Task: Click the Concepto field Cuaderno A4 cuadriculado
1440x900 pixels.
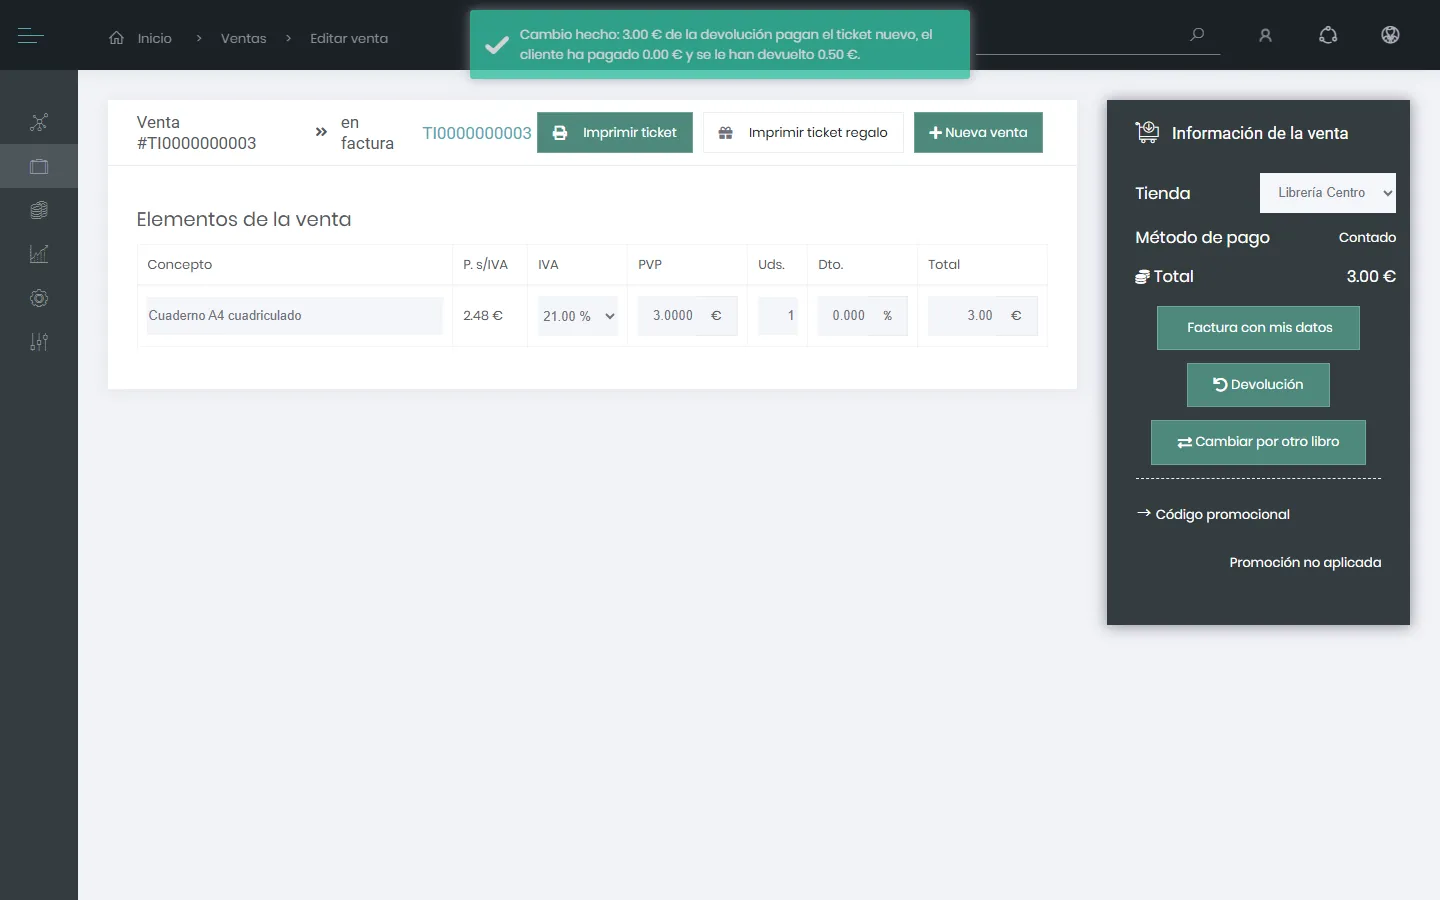Action: click(x=295, y=316)
